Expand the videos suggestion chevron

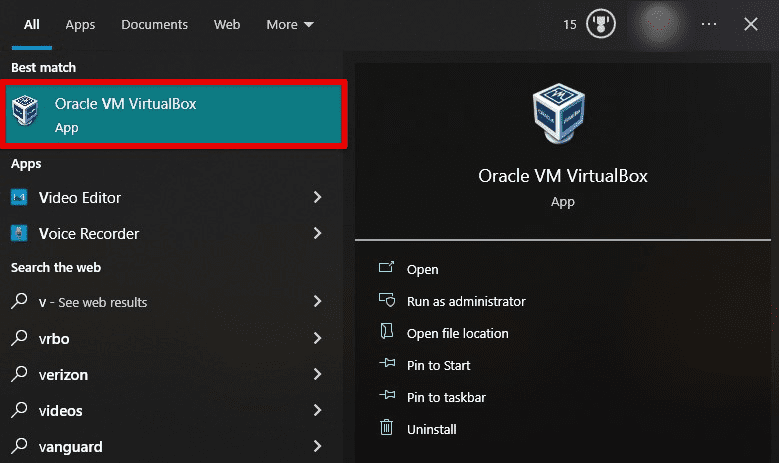click(x=317, y=410)
